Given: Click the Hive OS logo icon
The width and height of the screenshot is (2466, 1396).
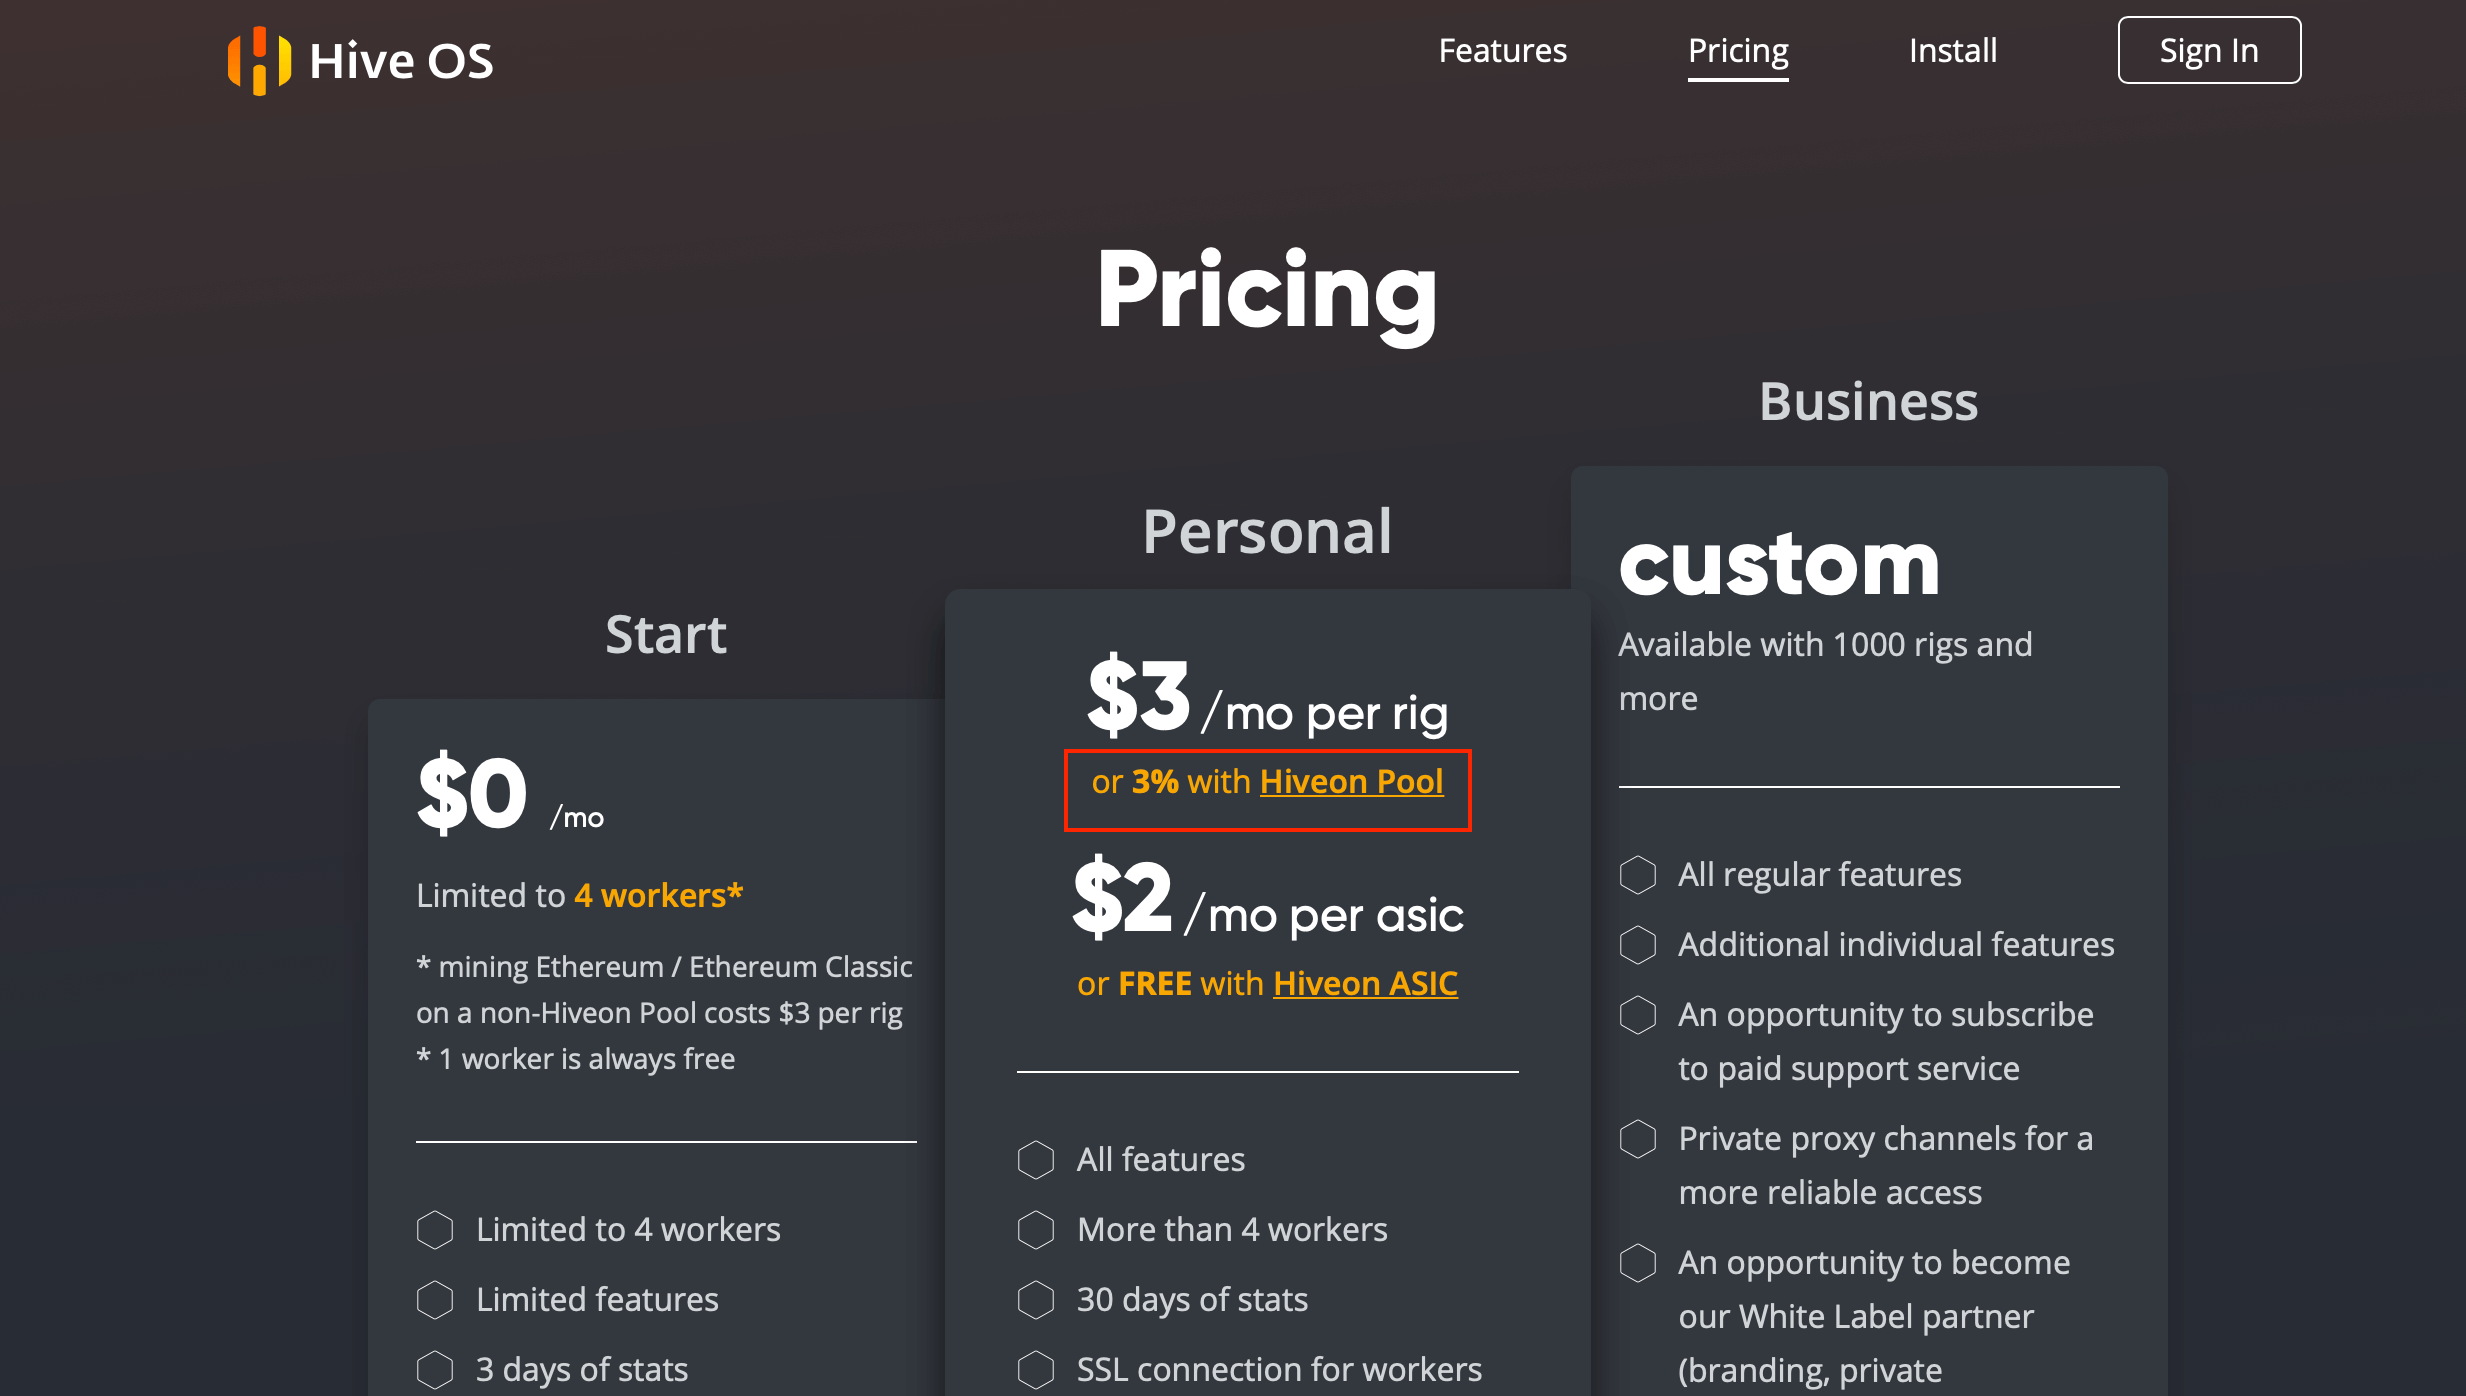Looking at the screenshot, I should tap(259, 60).
